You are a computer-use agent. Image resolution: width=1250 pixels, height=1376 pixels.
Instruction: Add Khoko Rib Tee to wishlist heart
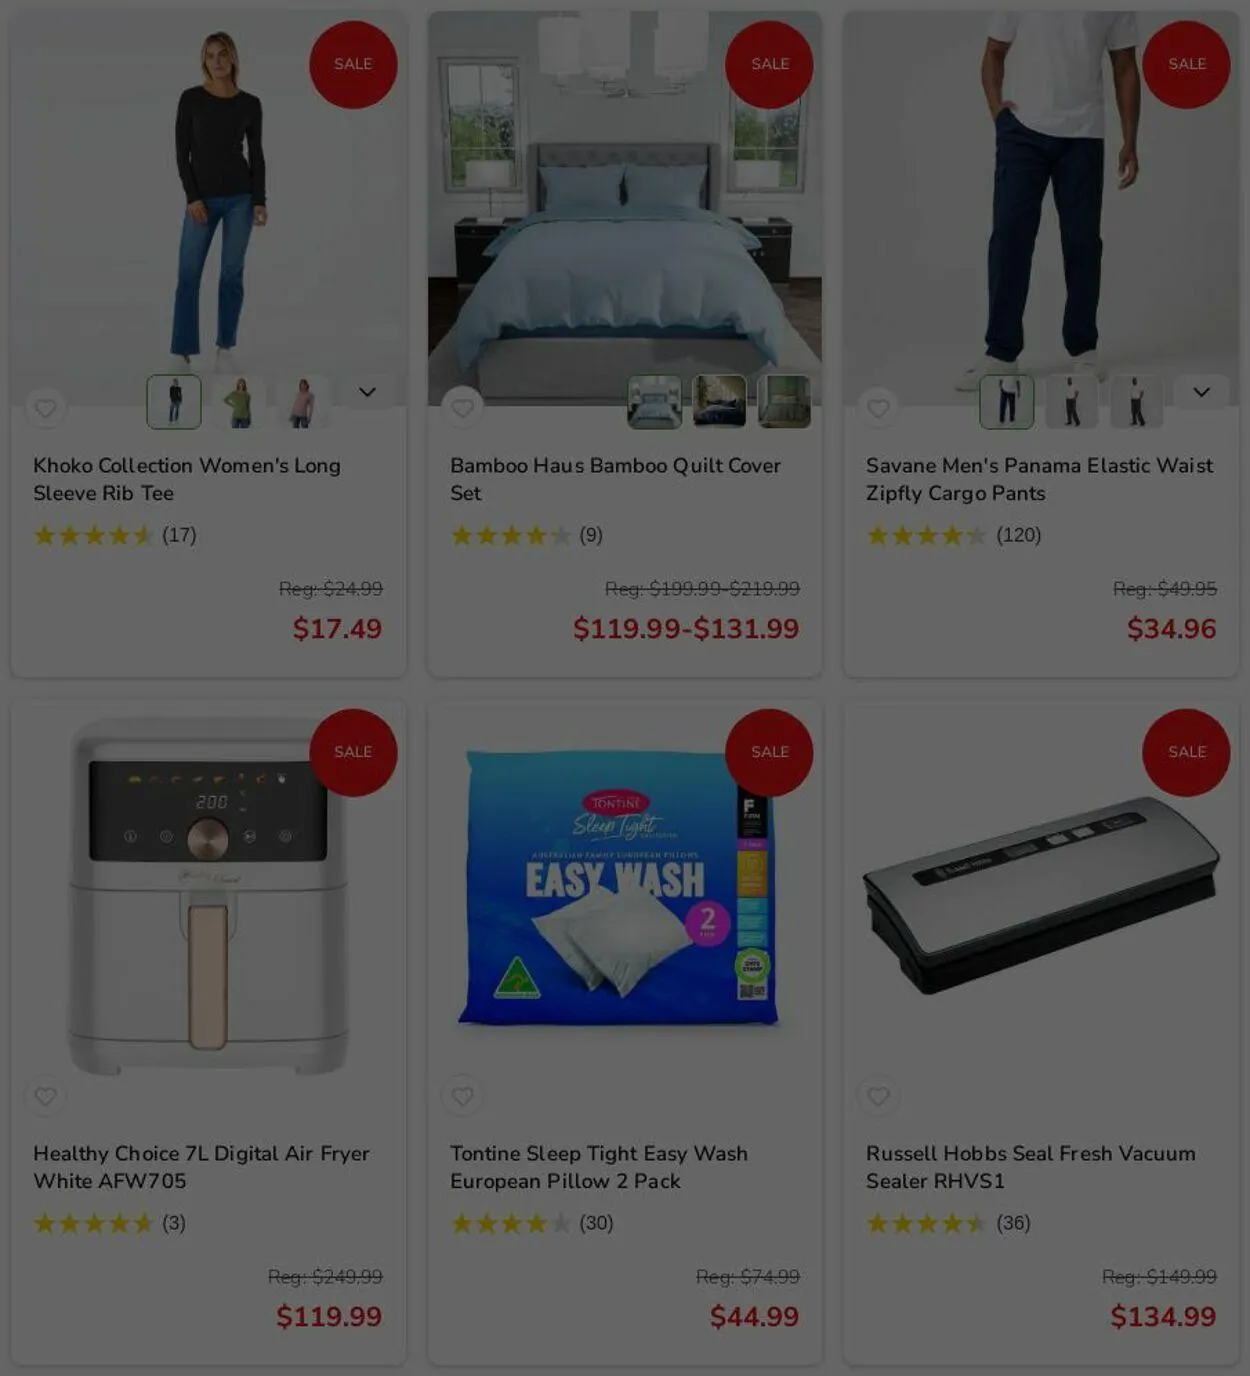tap(46, 408)
